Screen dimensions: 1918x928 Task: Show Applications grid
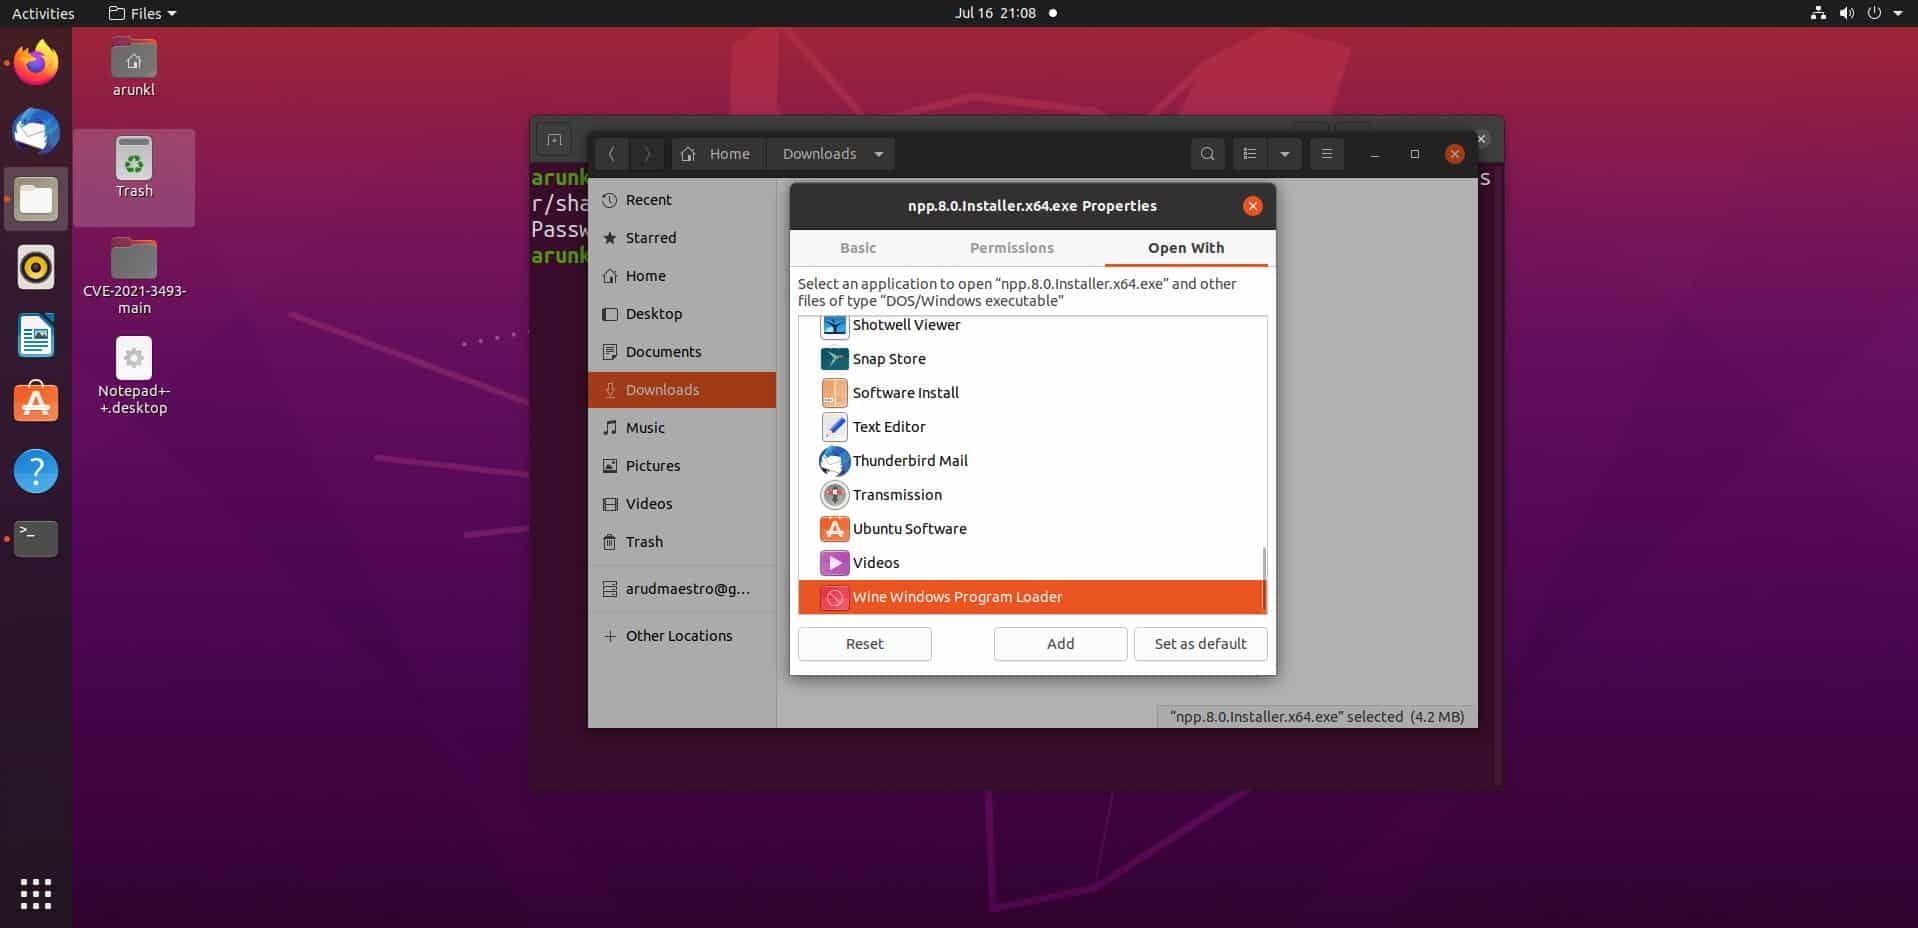point(36,893)
